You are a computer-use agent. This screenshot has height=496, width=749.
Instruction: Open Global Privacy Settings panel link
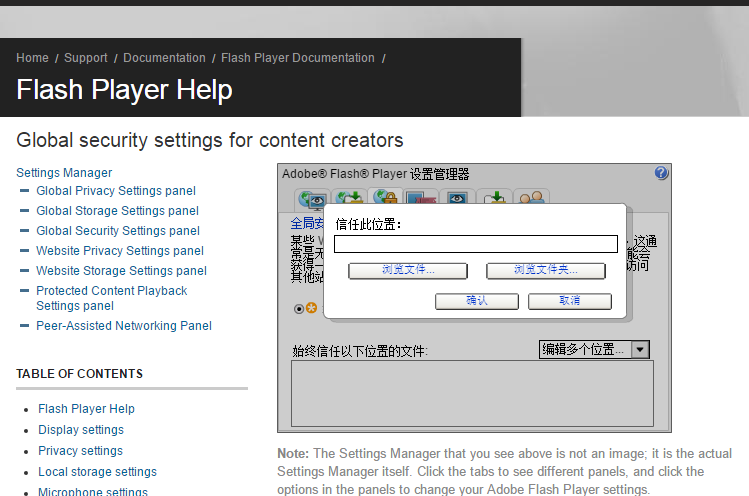pos(116,191)
